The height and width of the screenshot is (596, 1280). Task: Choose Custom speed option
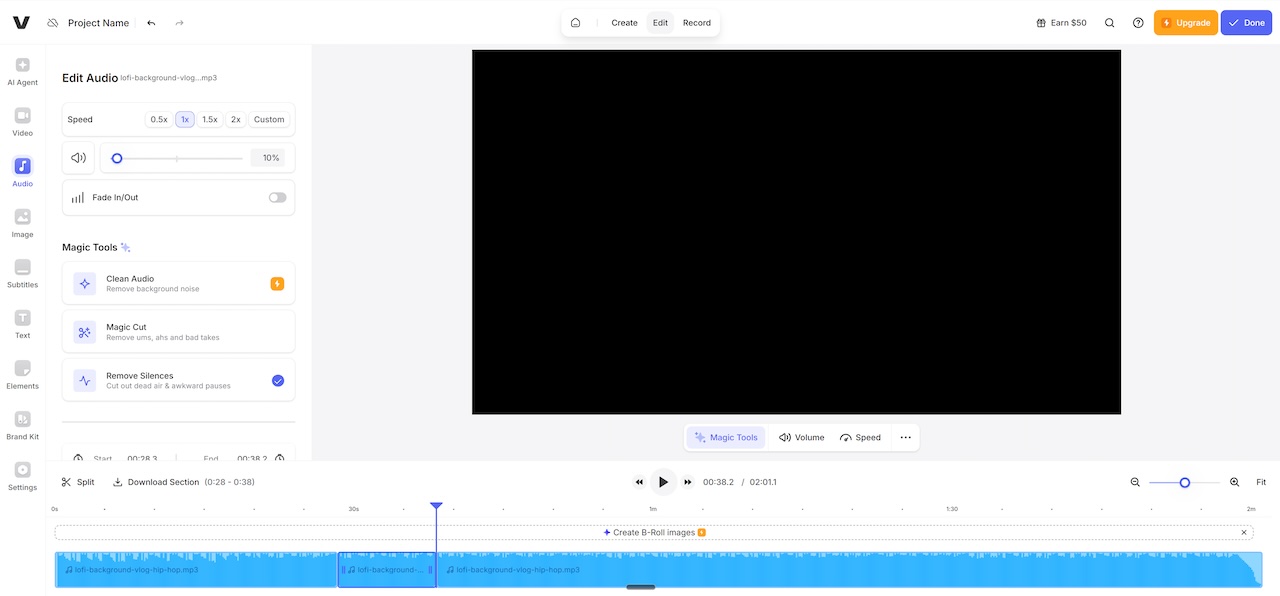268,119
